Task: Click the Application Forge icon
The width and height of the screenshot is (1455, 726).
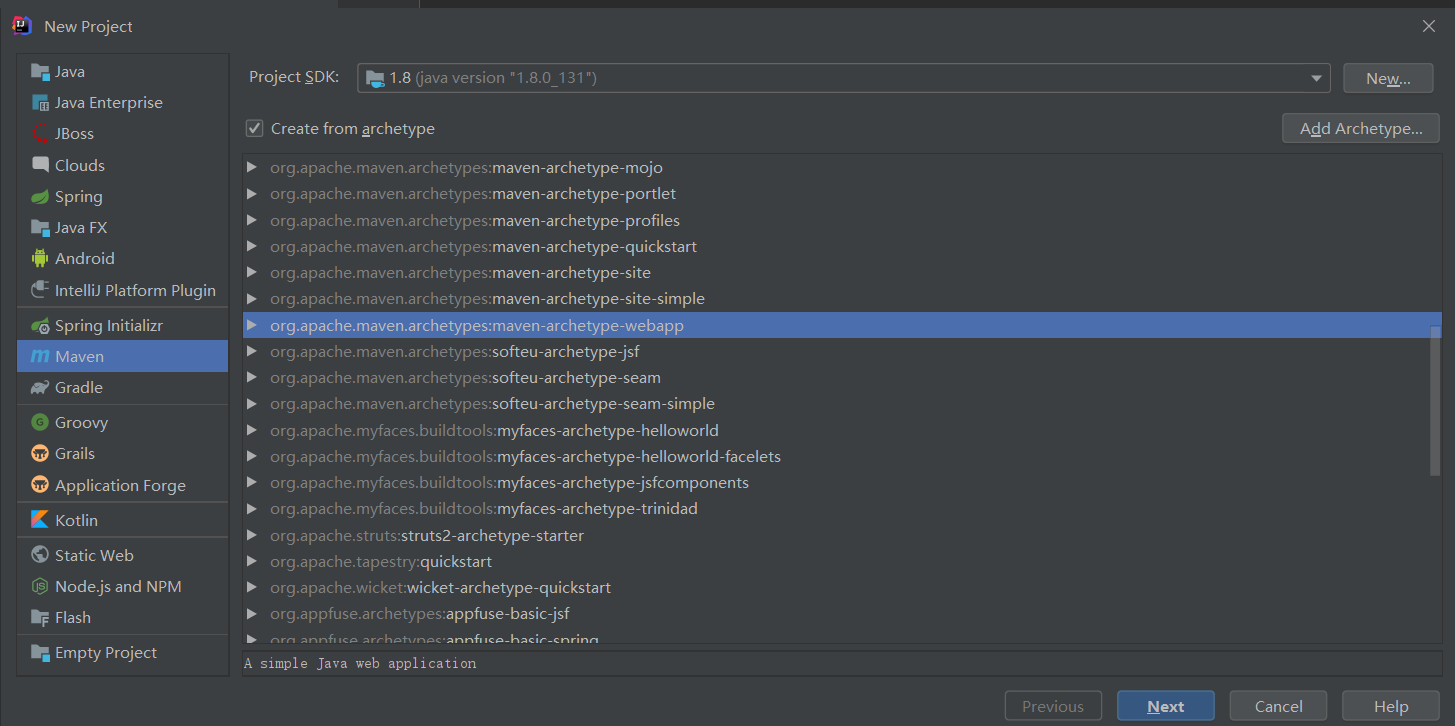Action: [40, 485]
